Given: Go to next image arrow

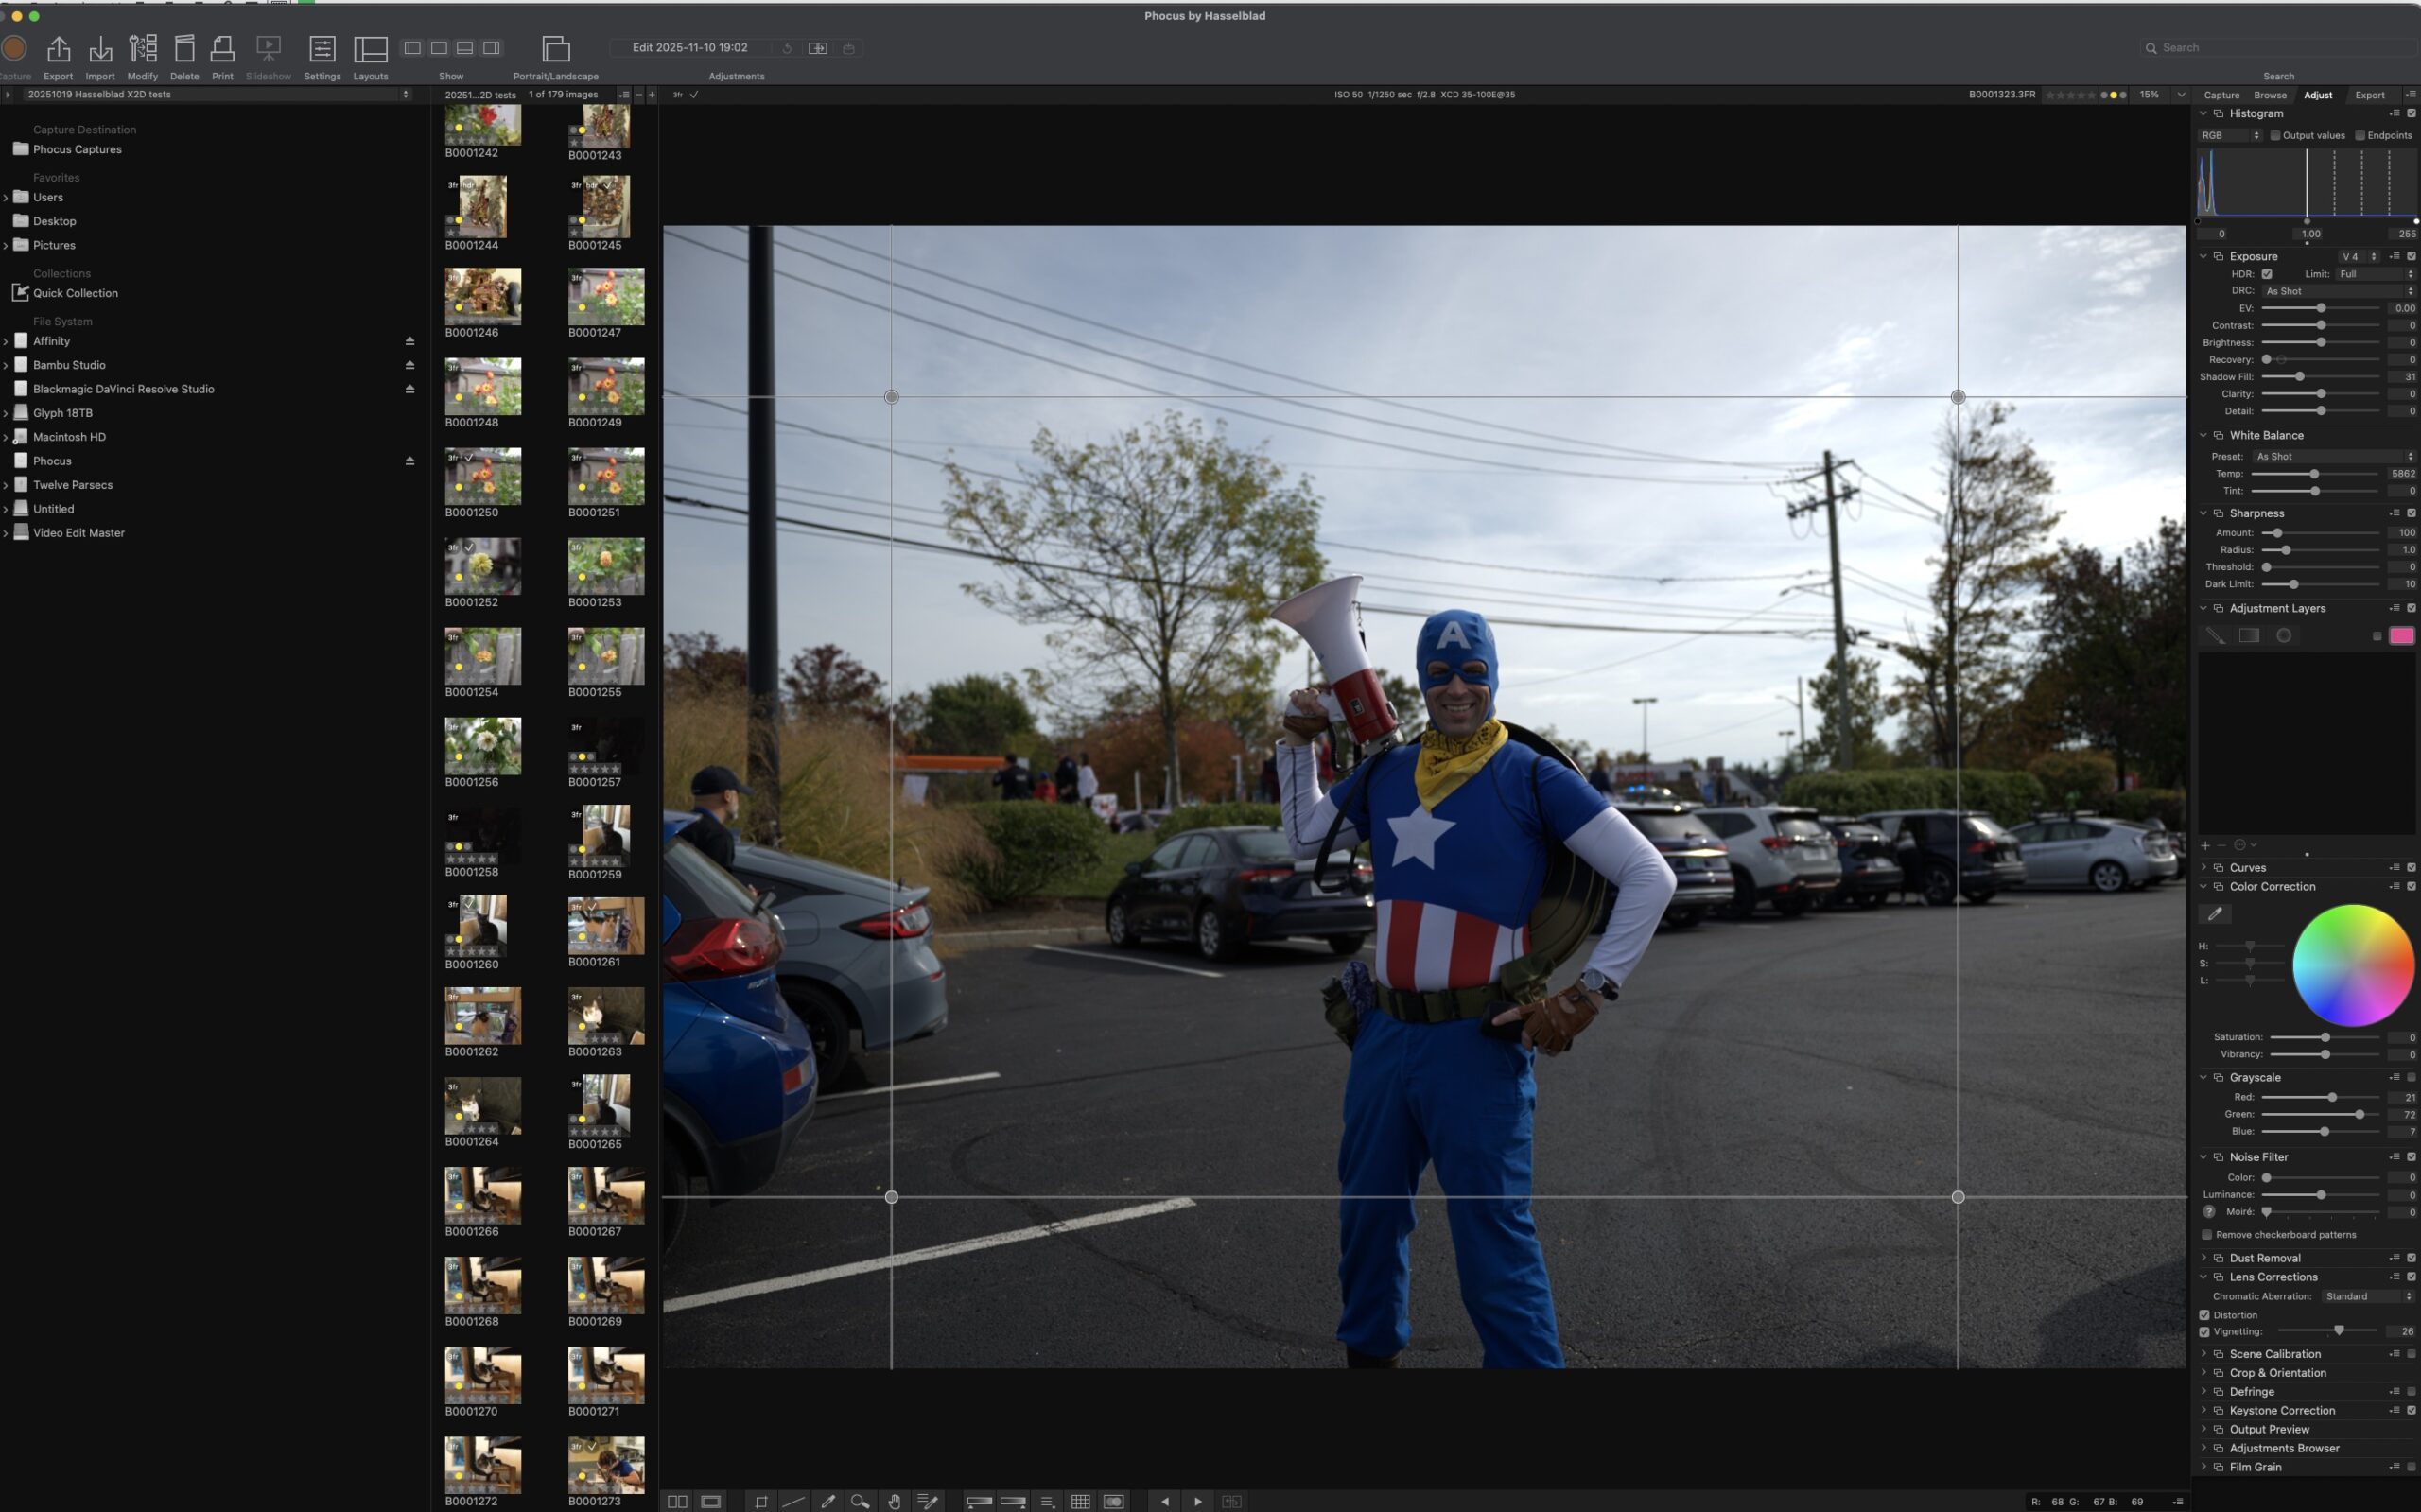Looking at the screenshot, I should (x=1198, y=1501).
